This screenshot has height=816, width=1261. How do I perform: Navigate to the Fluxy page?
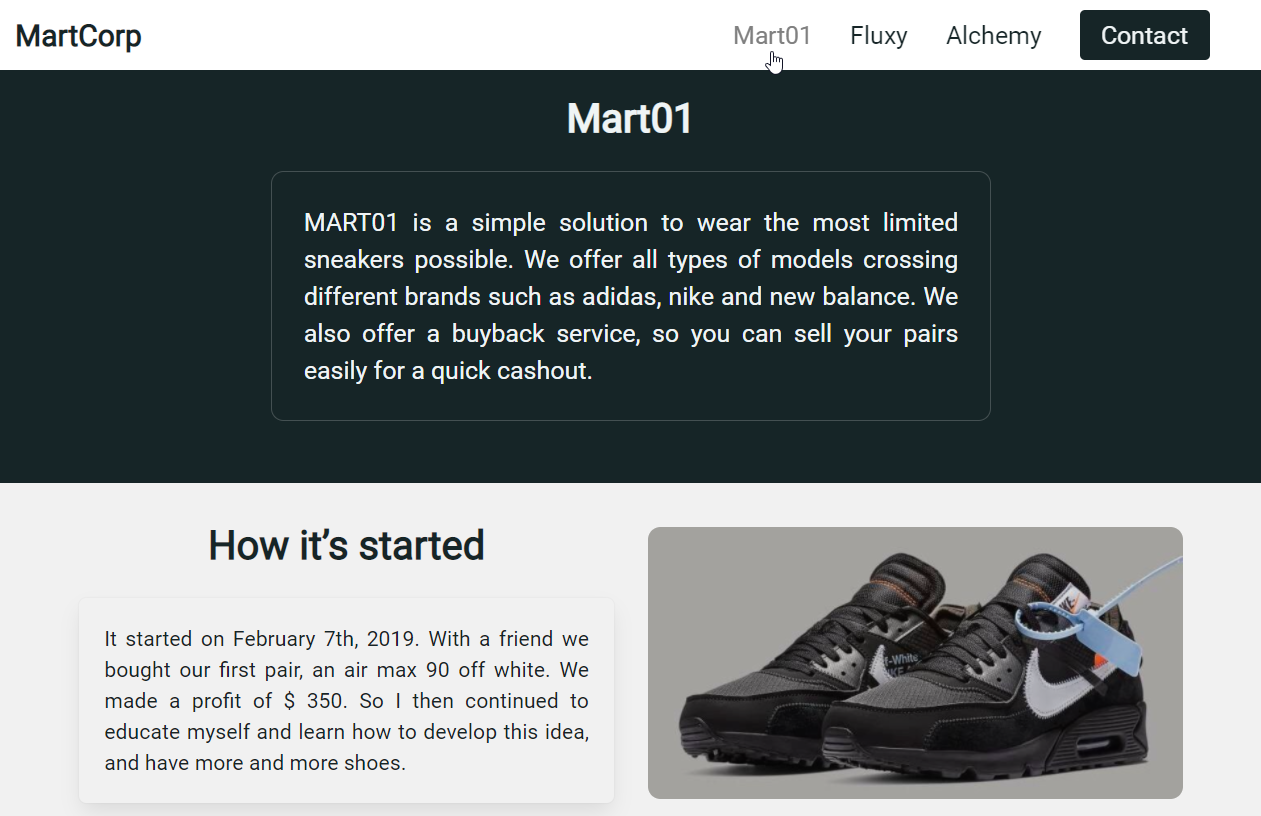point(878,35)
